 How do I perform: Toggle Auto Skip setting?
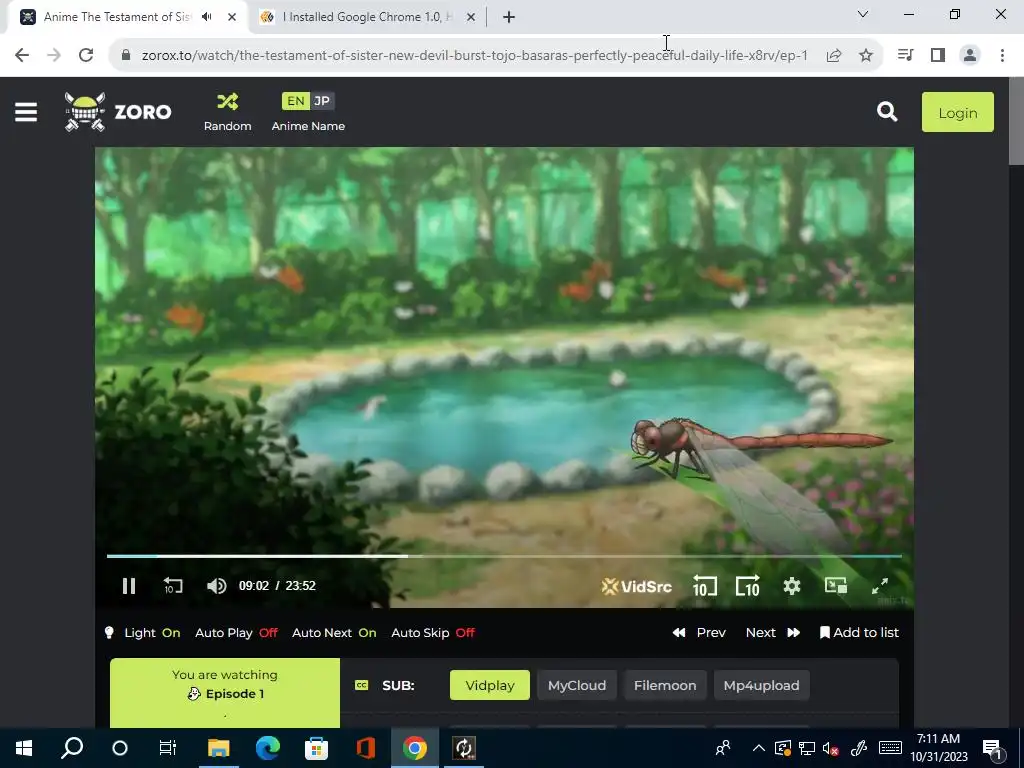(x=433, y=633)
